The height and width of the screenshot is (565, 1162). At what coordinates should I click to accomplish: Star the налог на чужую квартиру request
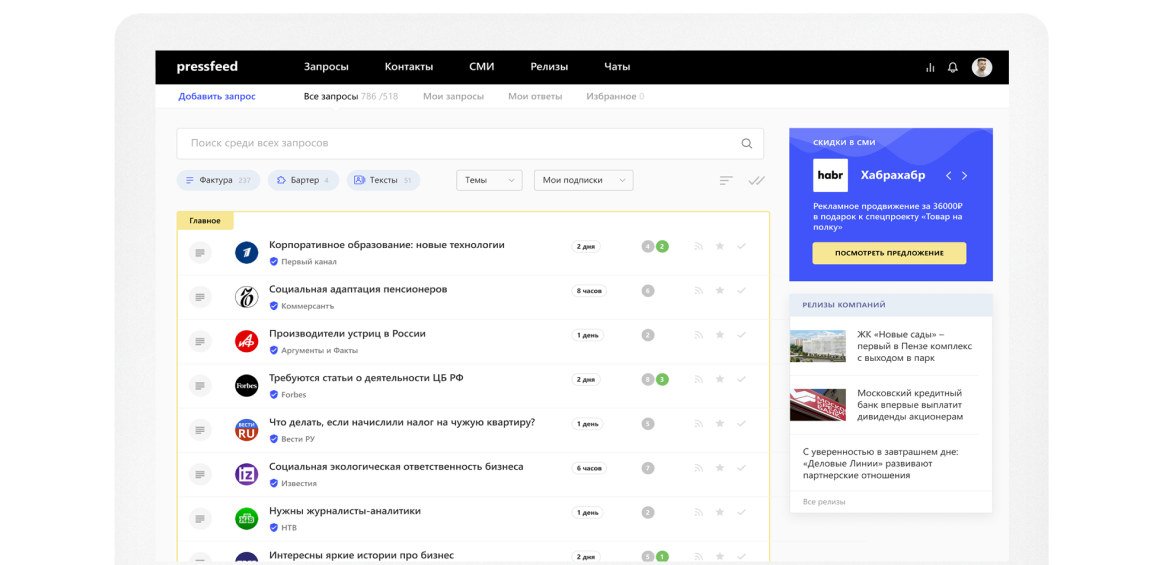tap(720, 424)
